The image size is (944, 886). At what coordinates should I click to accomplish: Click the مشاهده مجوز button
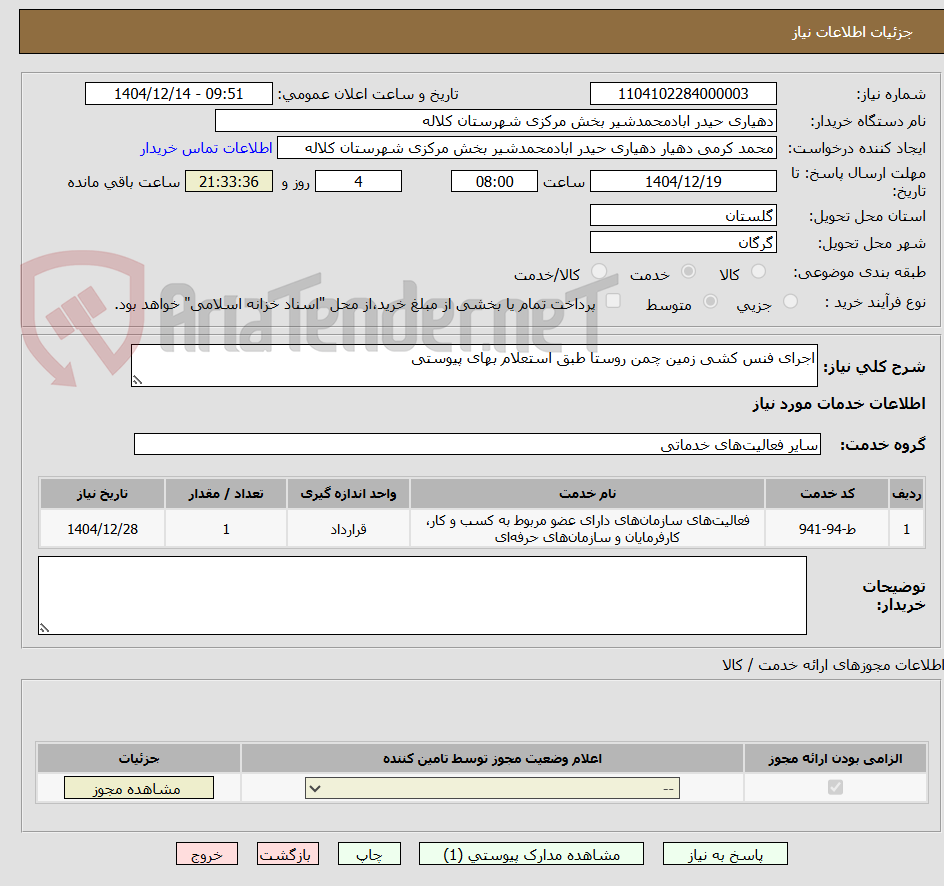point(138,788)
